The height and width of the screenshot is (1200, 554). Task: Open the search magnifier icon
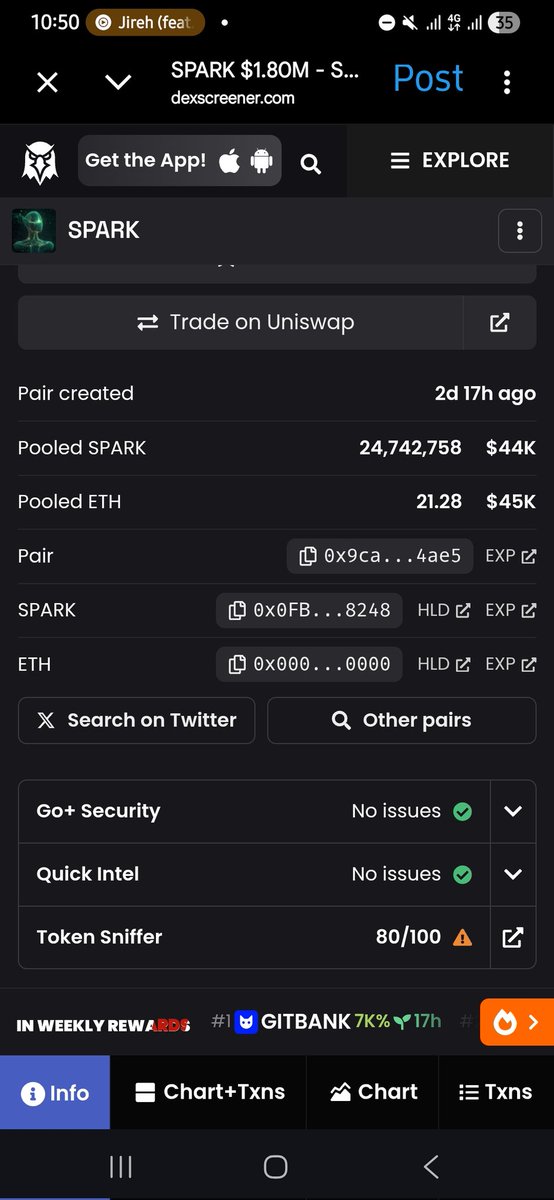pyautogui.click(x=311, y=163)
